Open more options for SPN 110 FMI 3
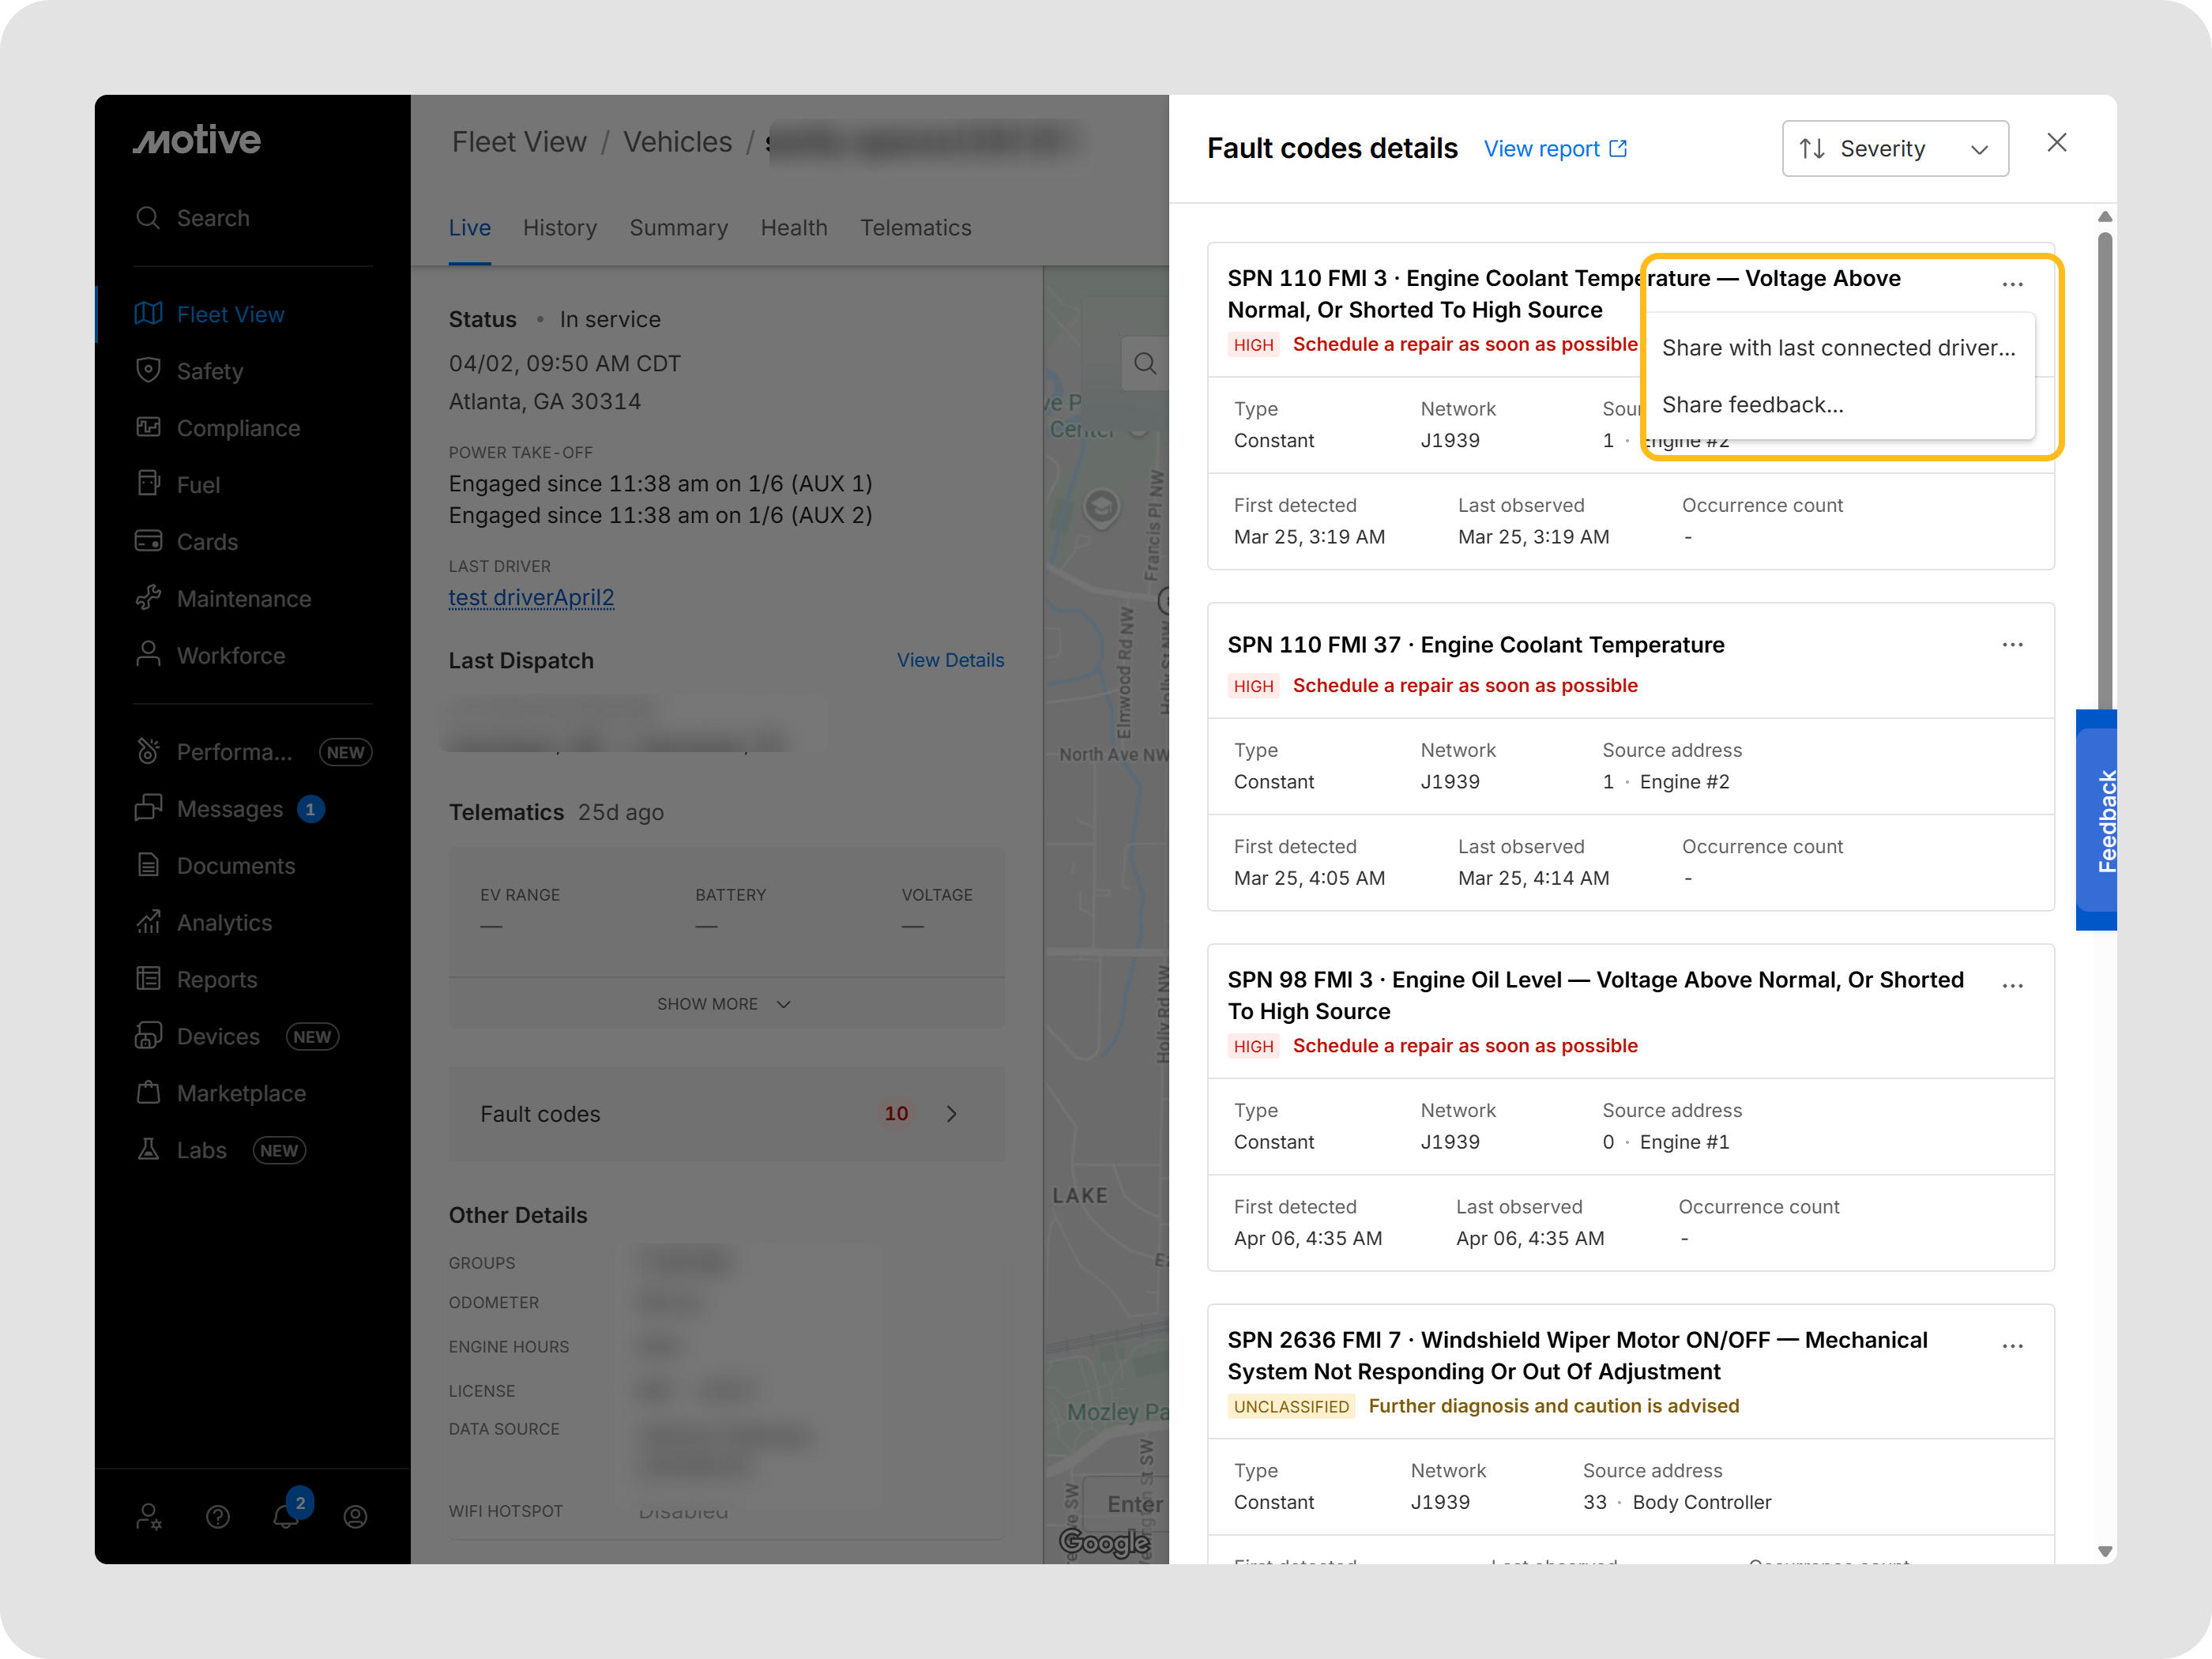 click(2013, 284)
